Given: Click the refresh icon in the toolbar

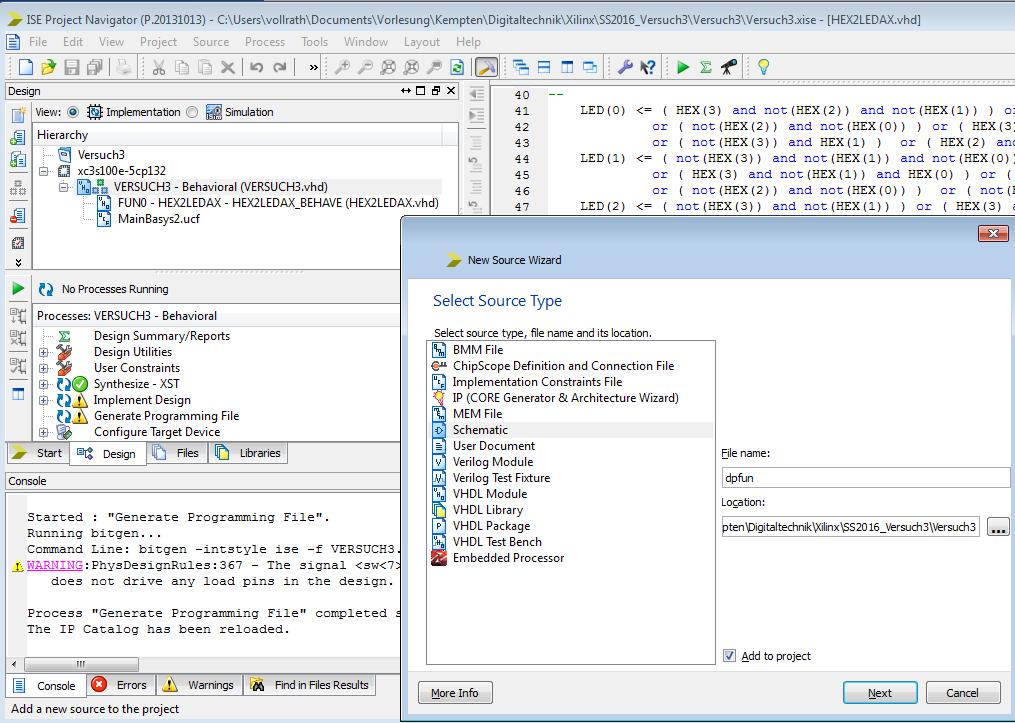Looking at the screenshot, I should pyautogui.click(x=457, y=67).
